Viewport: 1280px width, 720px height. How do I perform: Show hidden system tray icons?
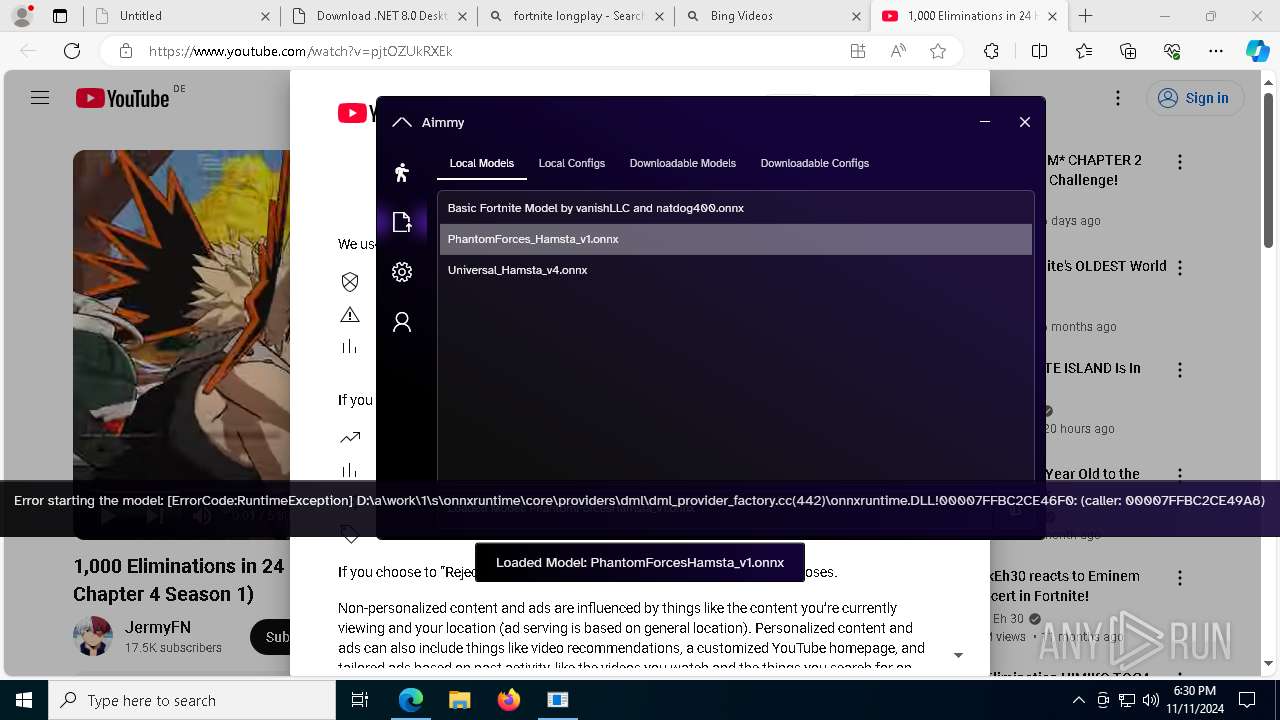[x=1079, y=700]
